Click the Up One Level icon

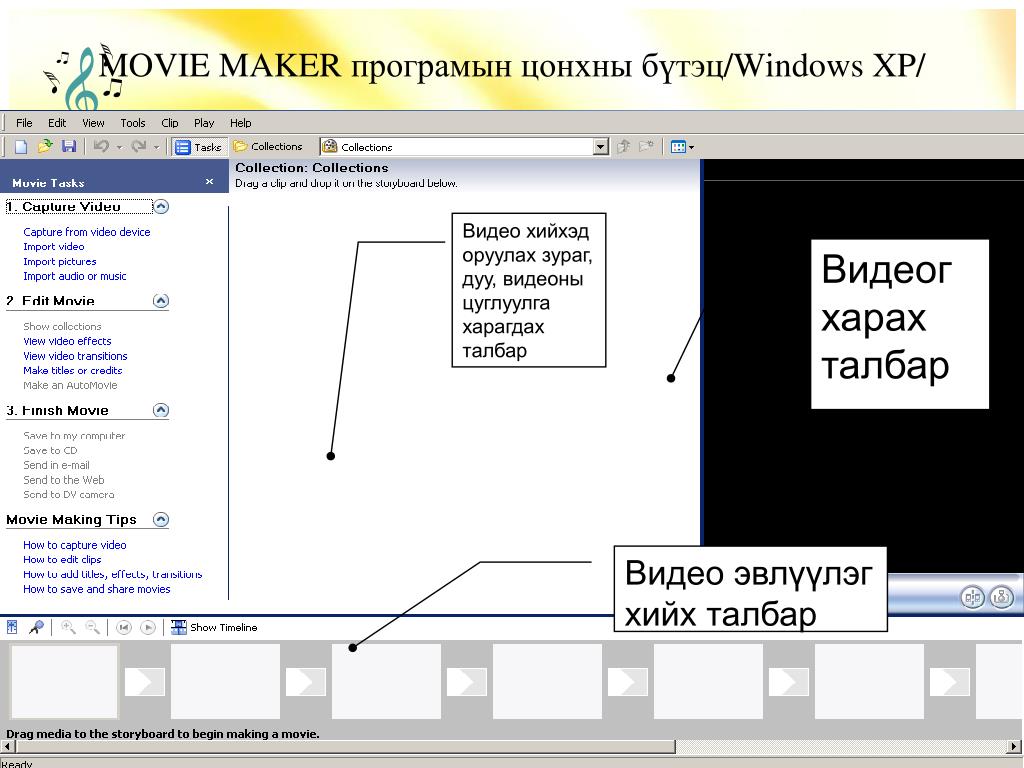[x=624, y=147]
